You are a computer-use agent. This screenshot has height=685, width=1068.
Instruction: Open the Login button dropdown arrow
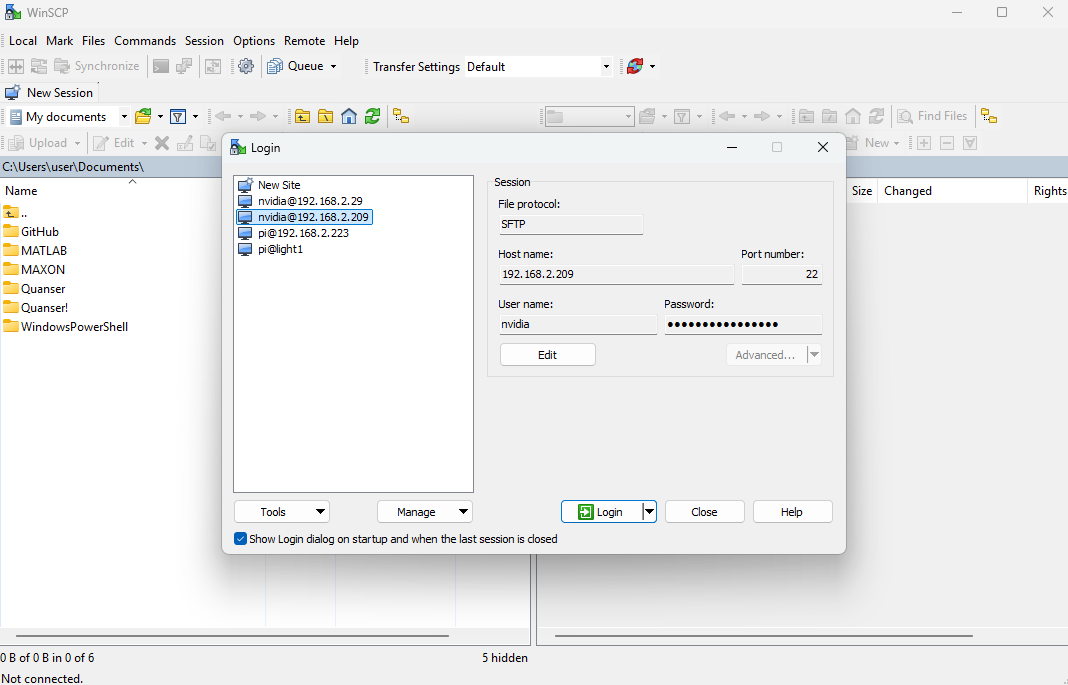point(650,512)
